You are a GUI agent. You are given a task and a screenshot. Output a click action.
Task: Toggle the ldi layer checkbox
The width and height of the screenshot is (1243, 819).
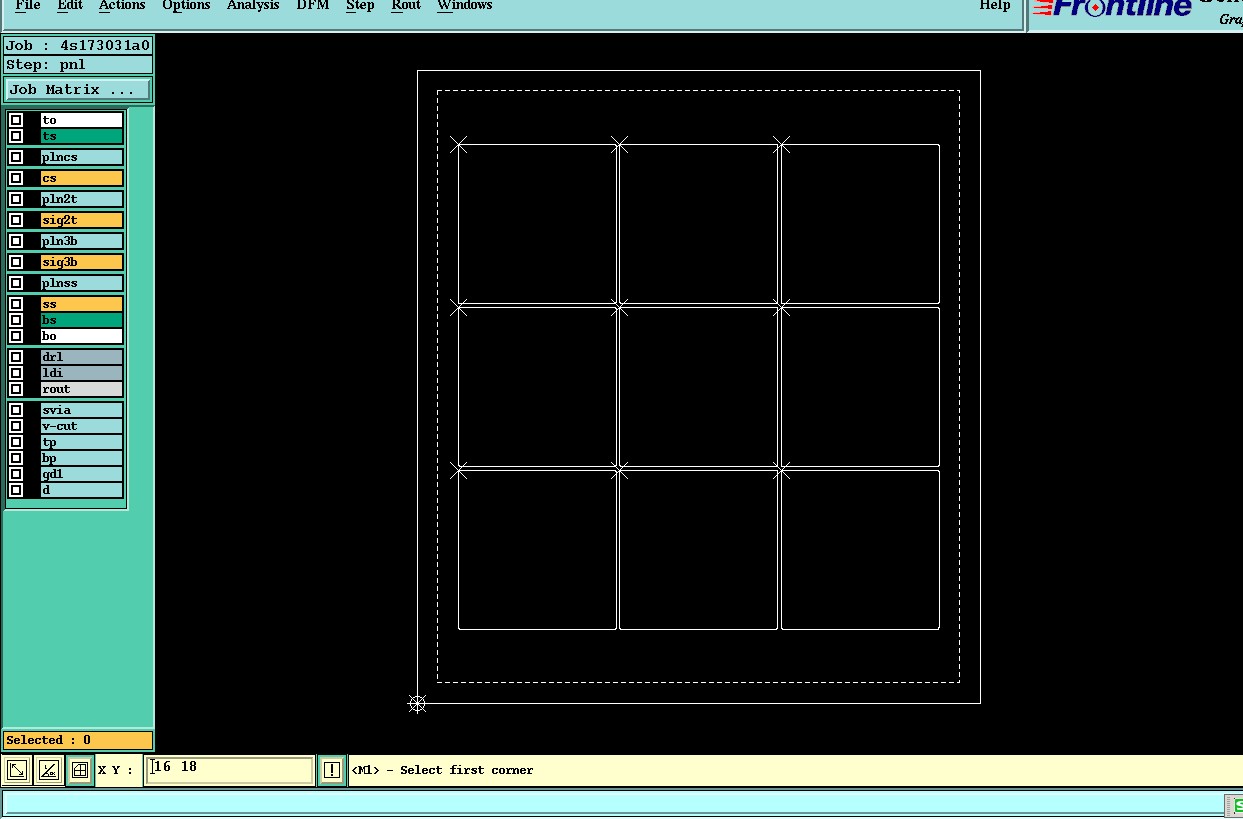(x=16, y=373)
